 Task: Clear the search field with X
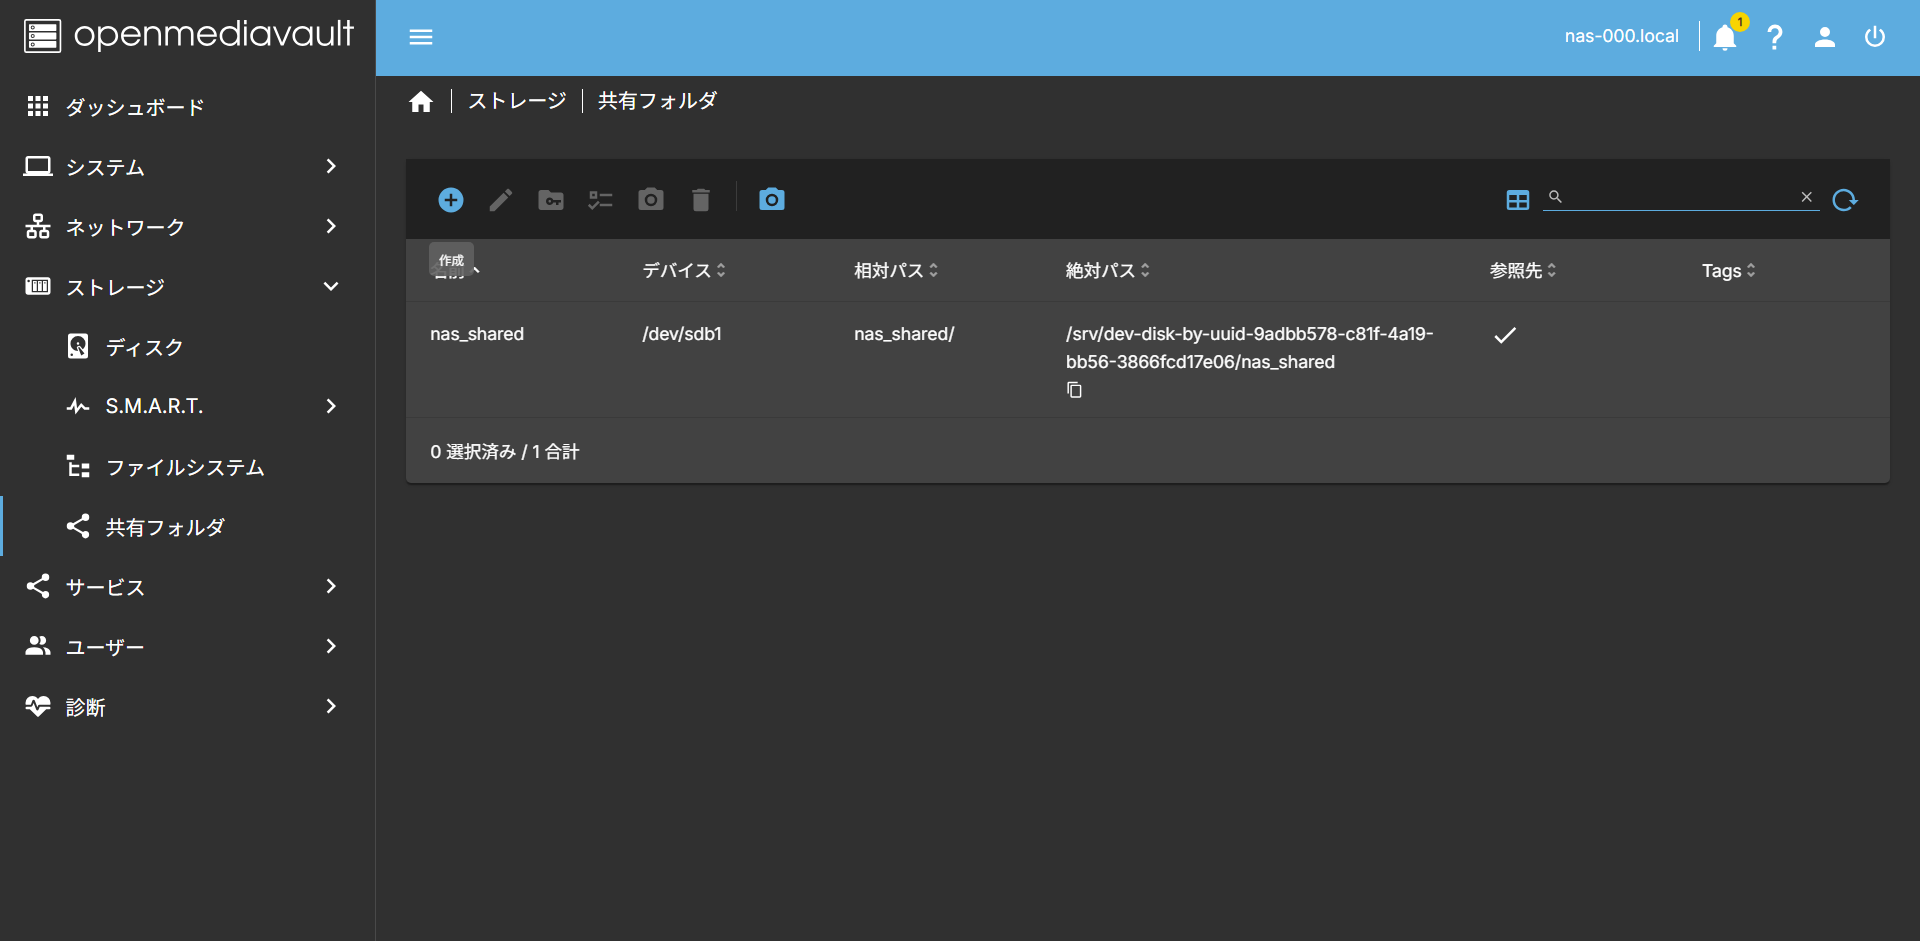(x=1807, y=197)
